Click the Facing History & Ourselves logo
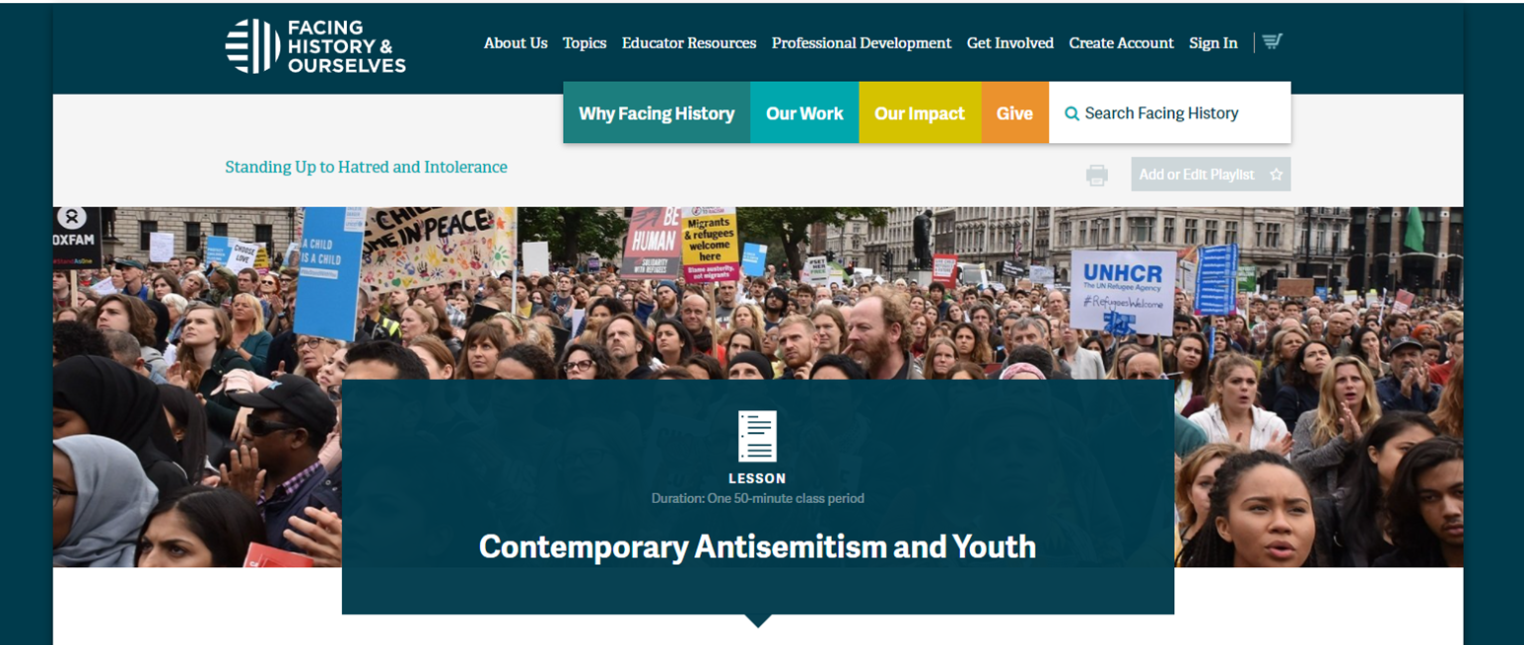1524x645 pixels. 316,46
